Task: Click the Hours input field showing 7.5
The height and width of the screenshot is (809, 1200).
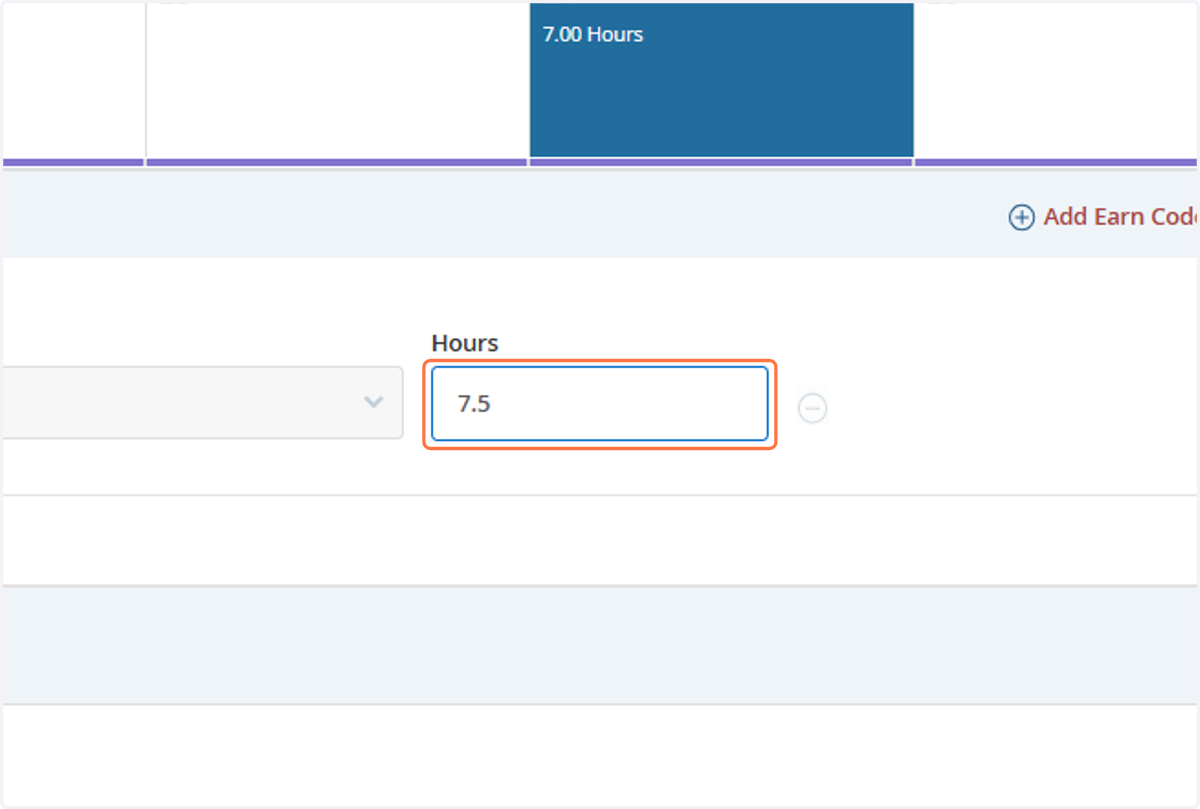Action: (x=600, y=404)
